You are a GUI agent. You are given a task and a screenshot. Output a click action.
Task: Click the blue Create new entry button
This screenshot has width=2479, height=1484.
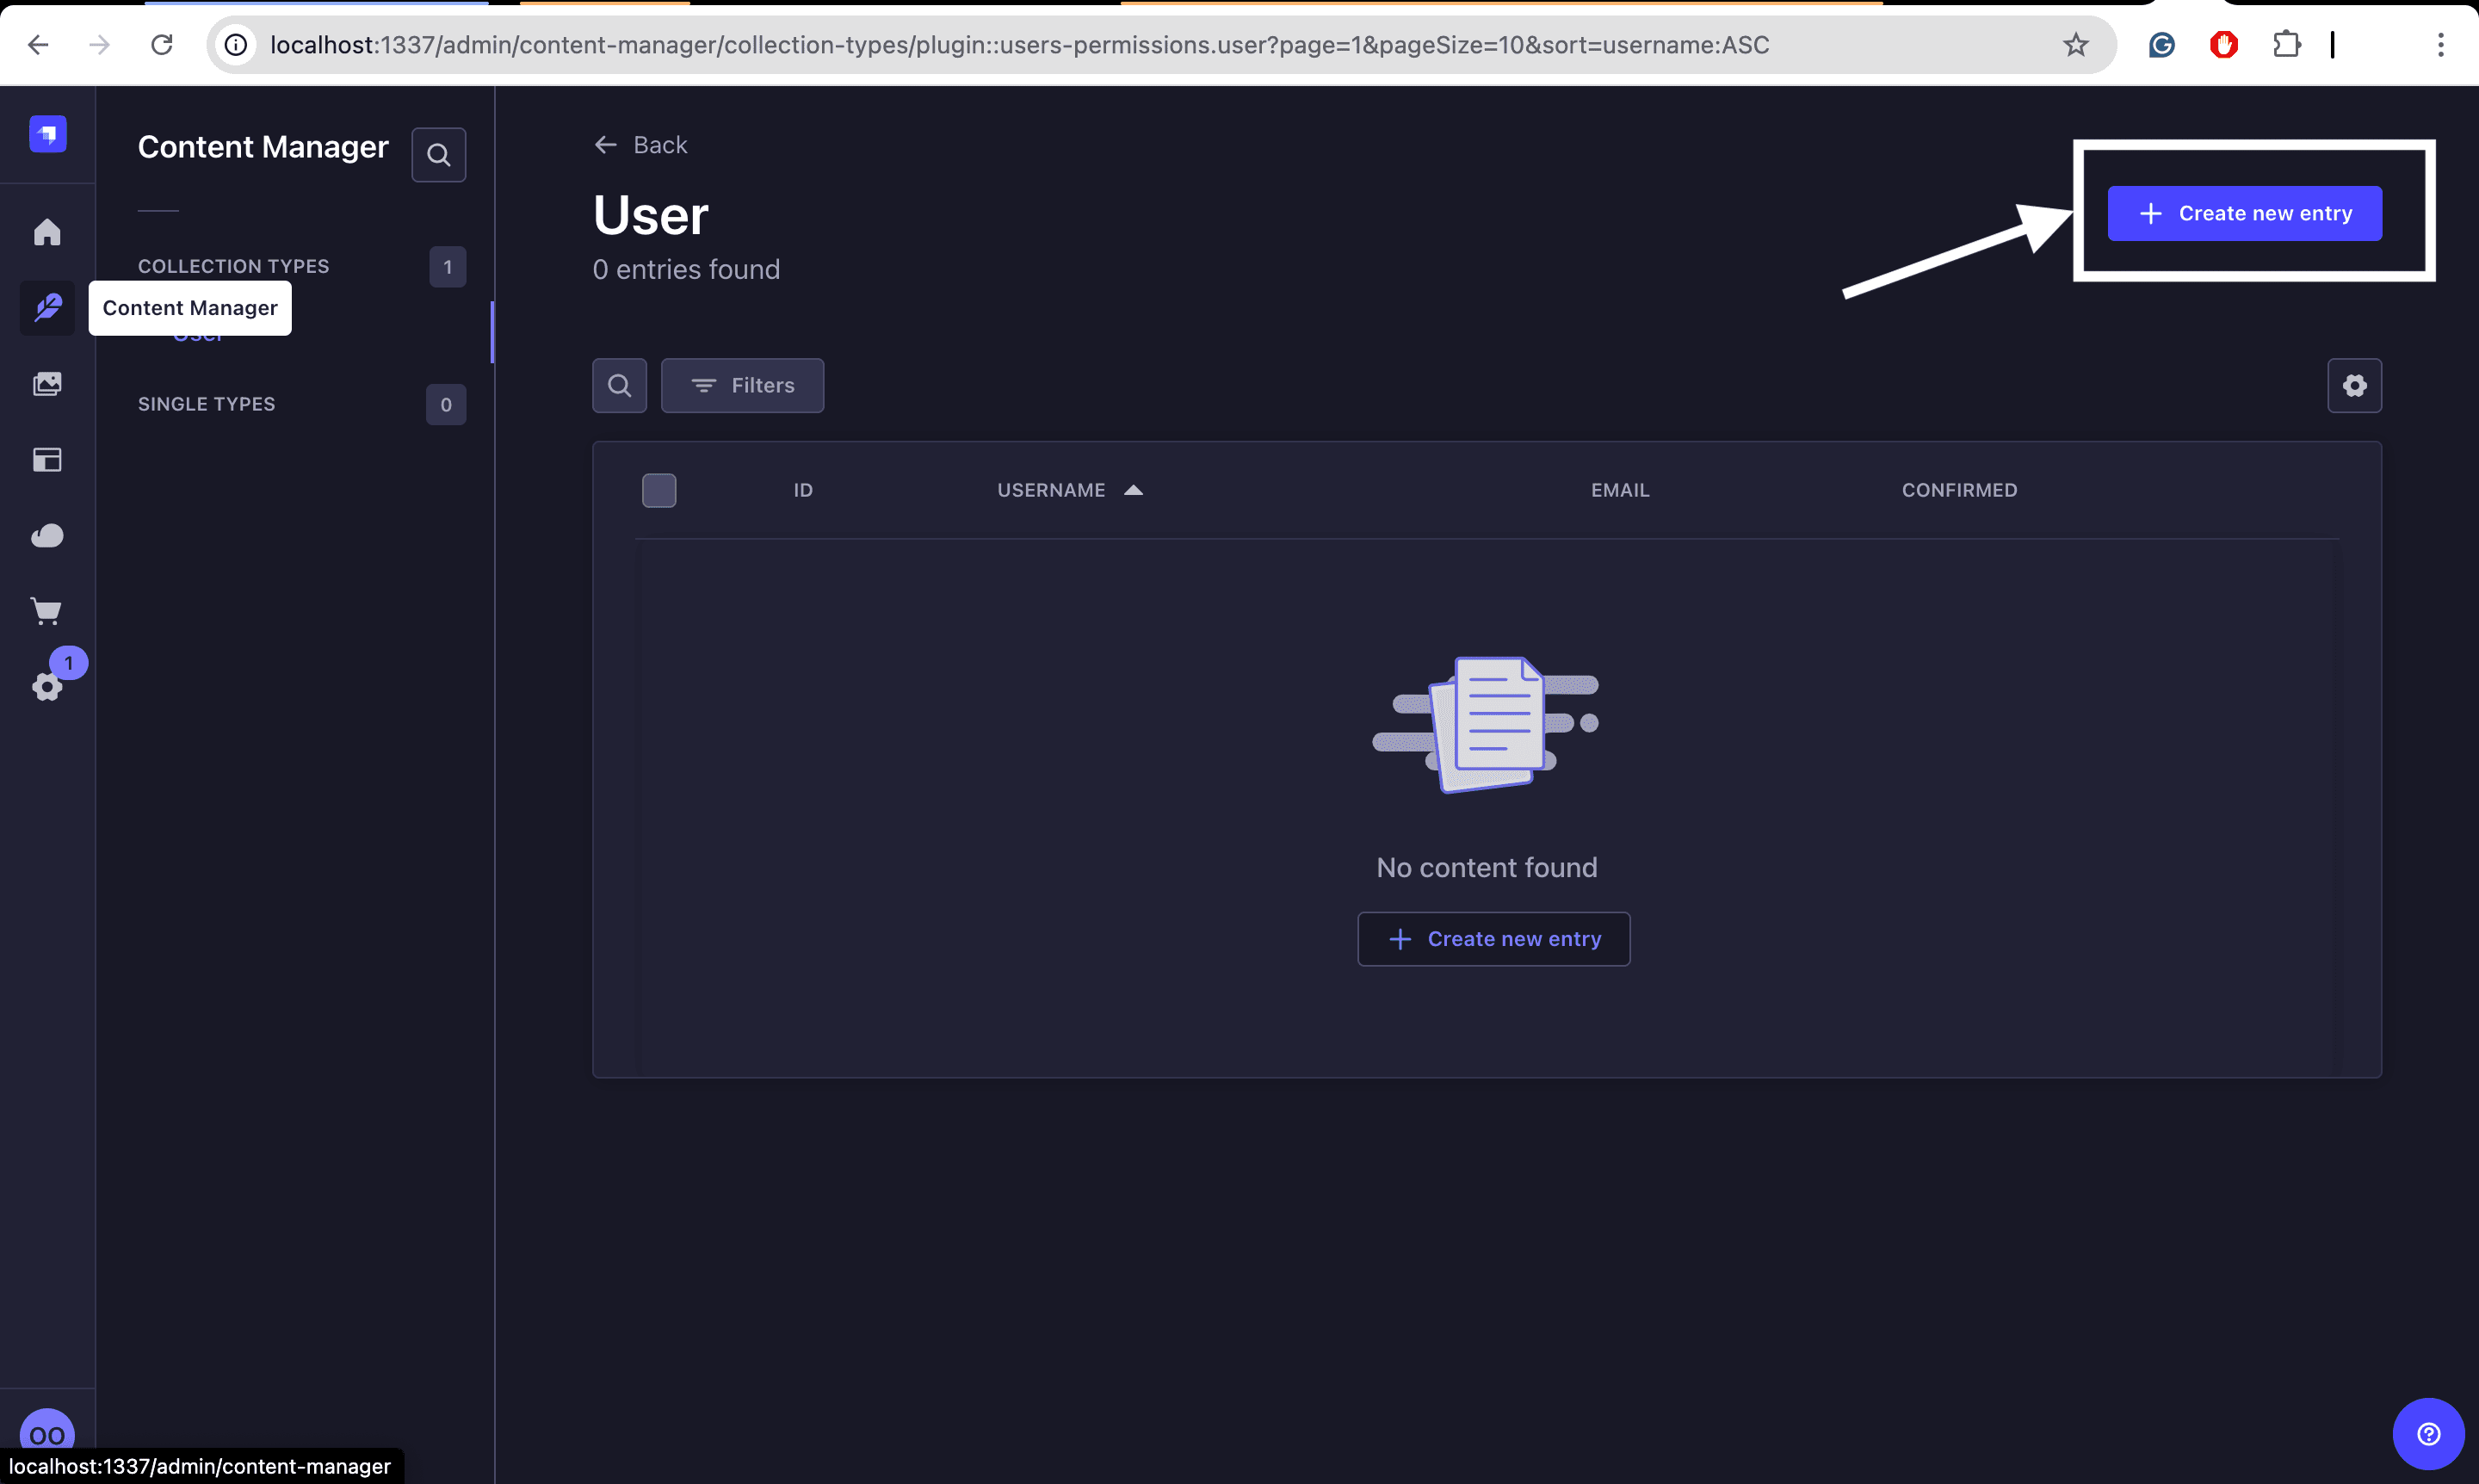[2244, 213]
